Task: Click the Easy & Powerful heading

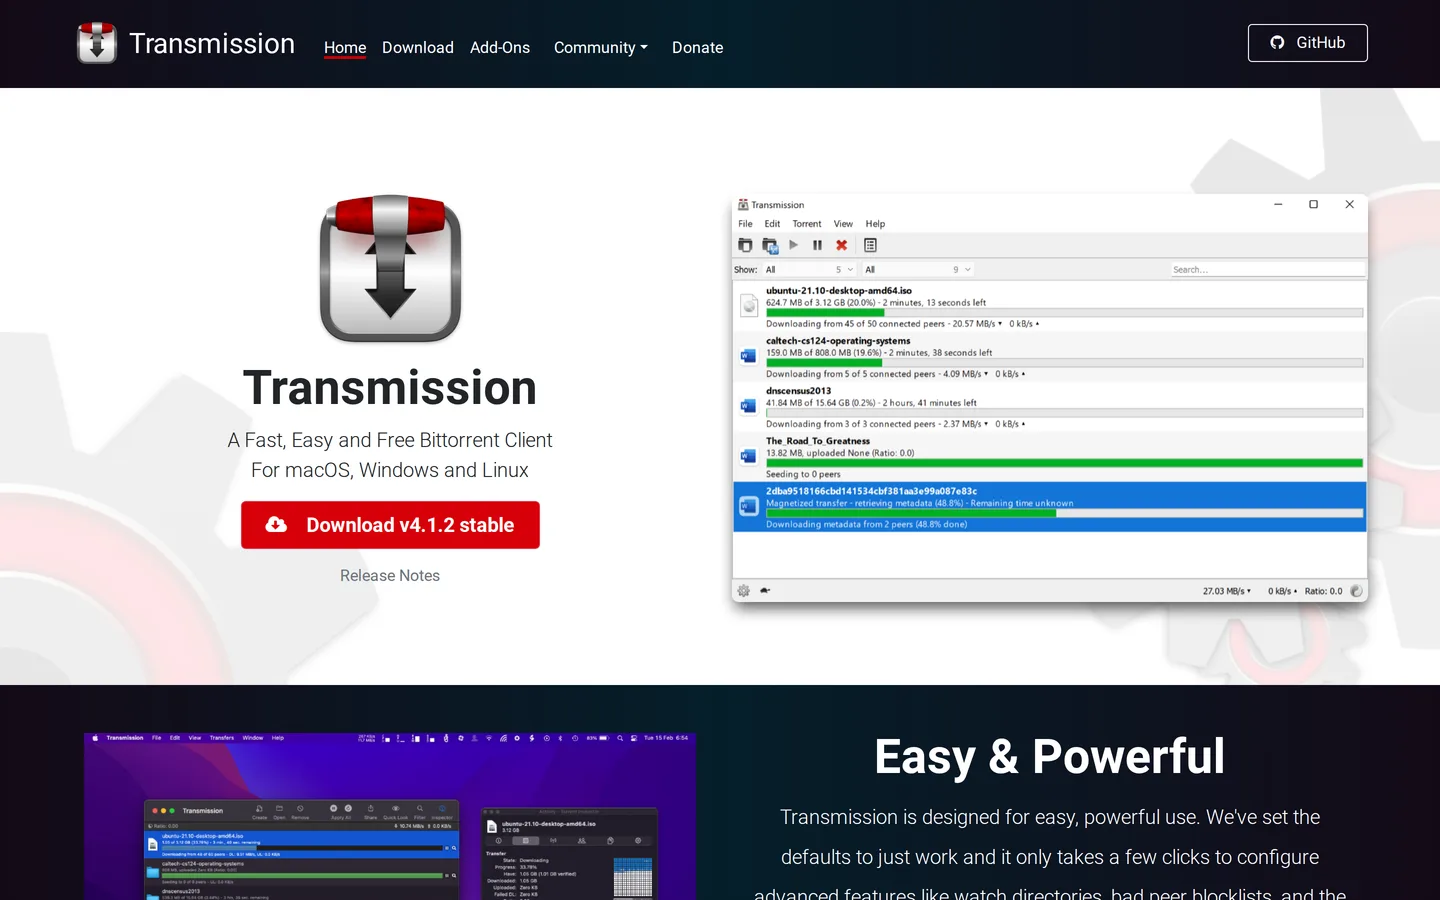Action: tap(1050, 756)
